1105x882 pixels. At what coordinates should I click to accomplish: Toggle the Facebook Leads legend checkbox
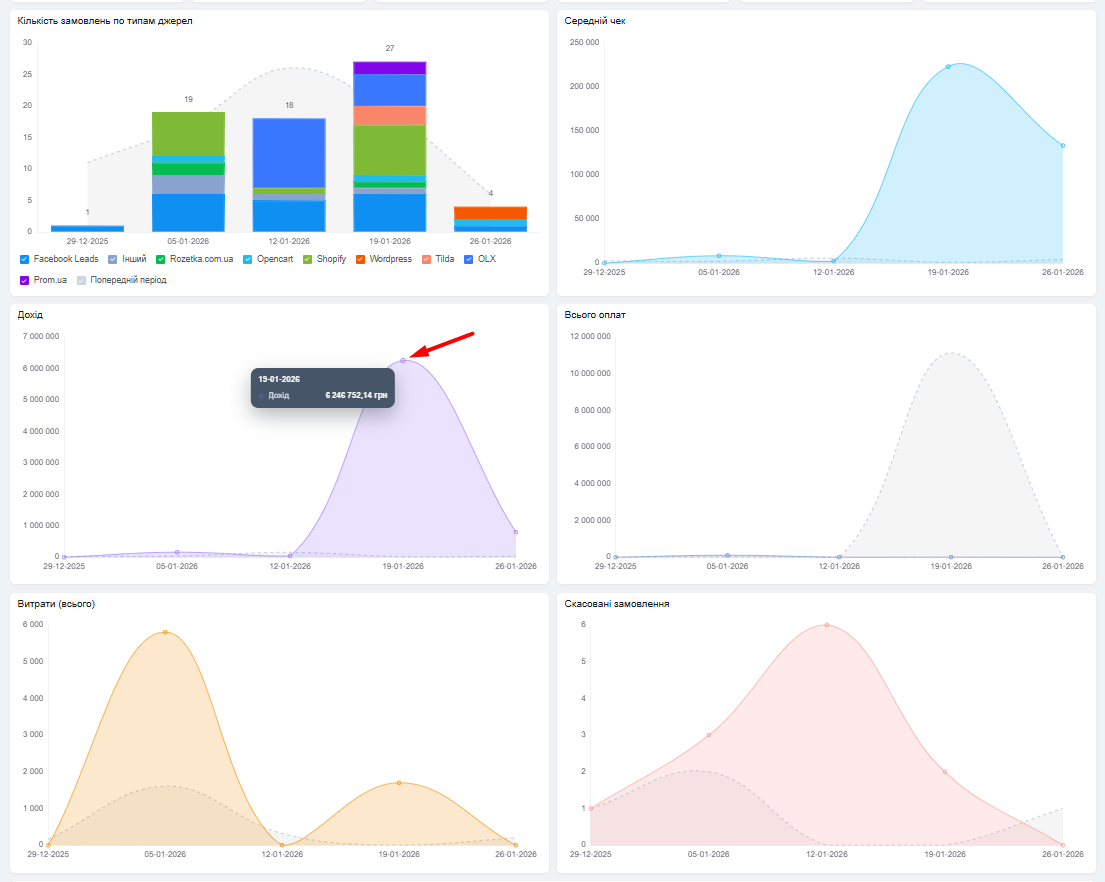pyautogui.click(x=25, y=259)
